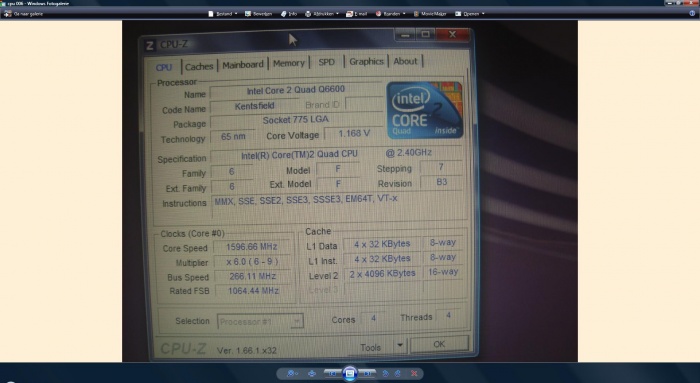Go to the next photo
Screen dimensions: 700x383
[367, 374]
